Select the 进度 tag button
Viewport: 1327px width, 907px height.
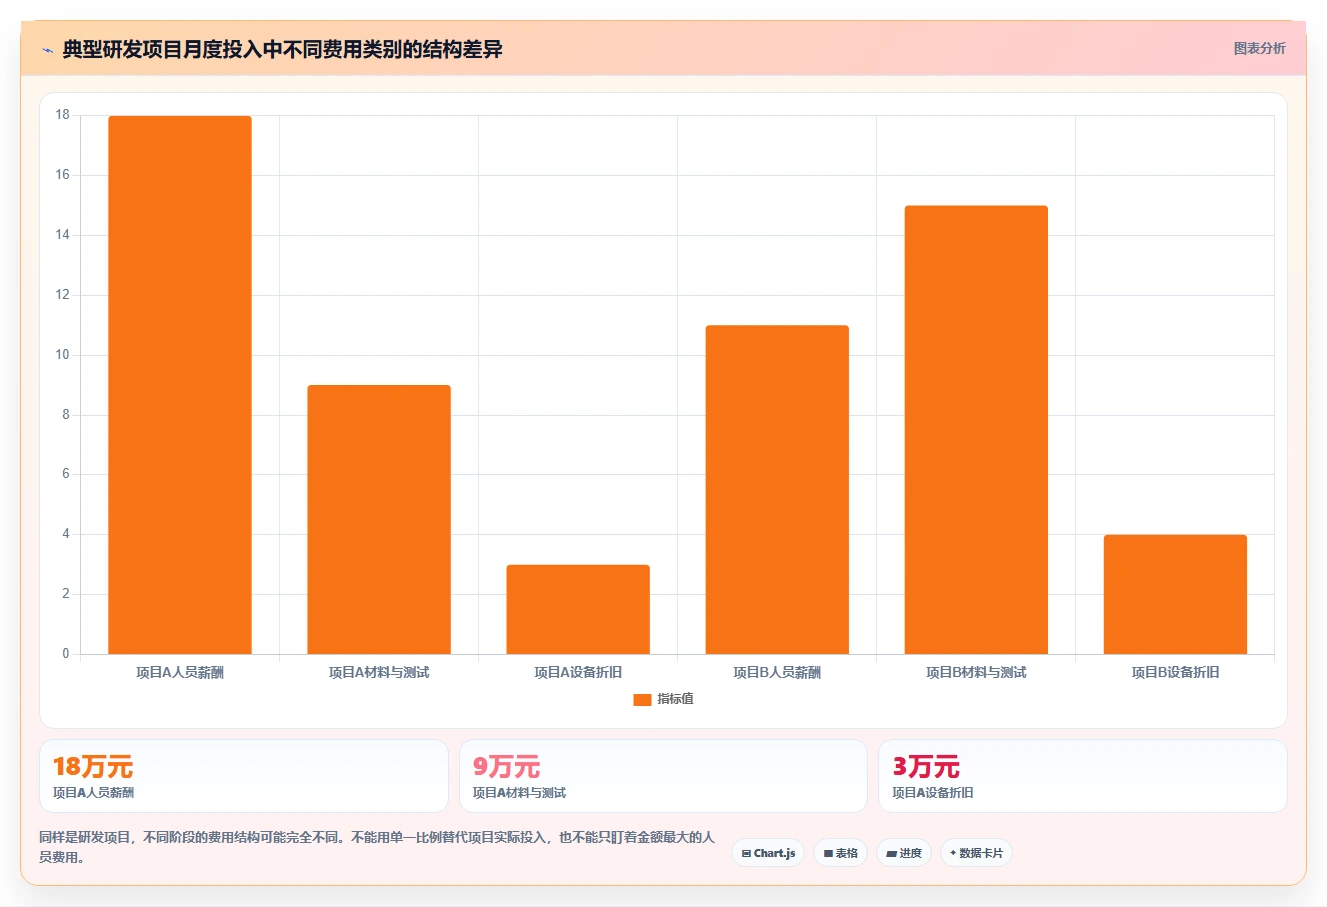coord(904,853)
